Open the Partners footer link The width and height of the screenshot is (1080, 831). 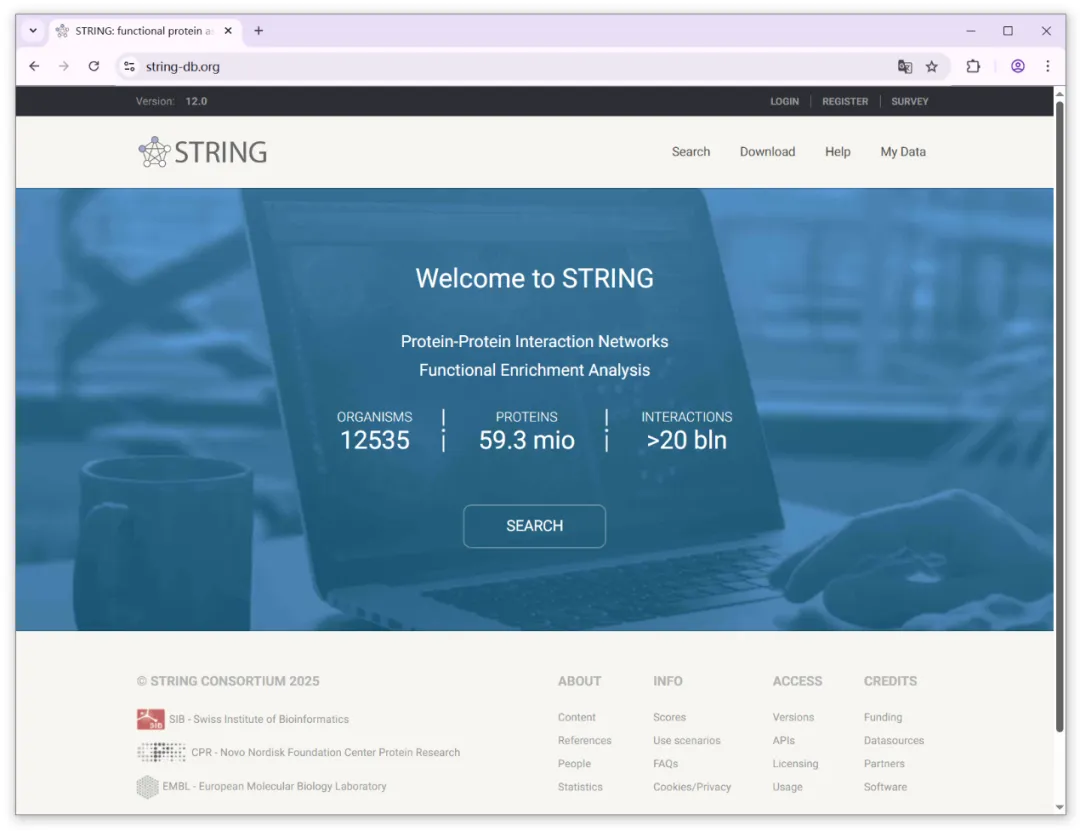pyautogui.click(x=884, y=763)
